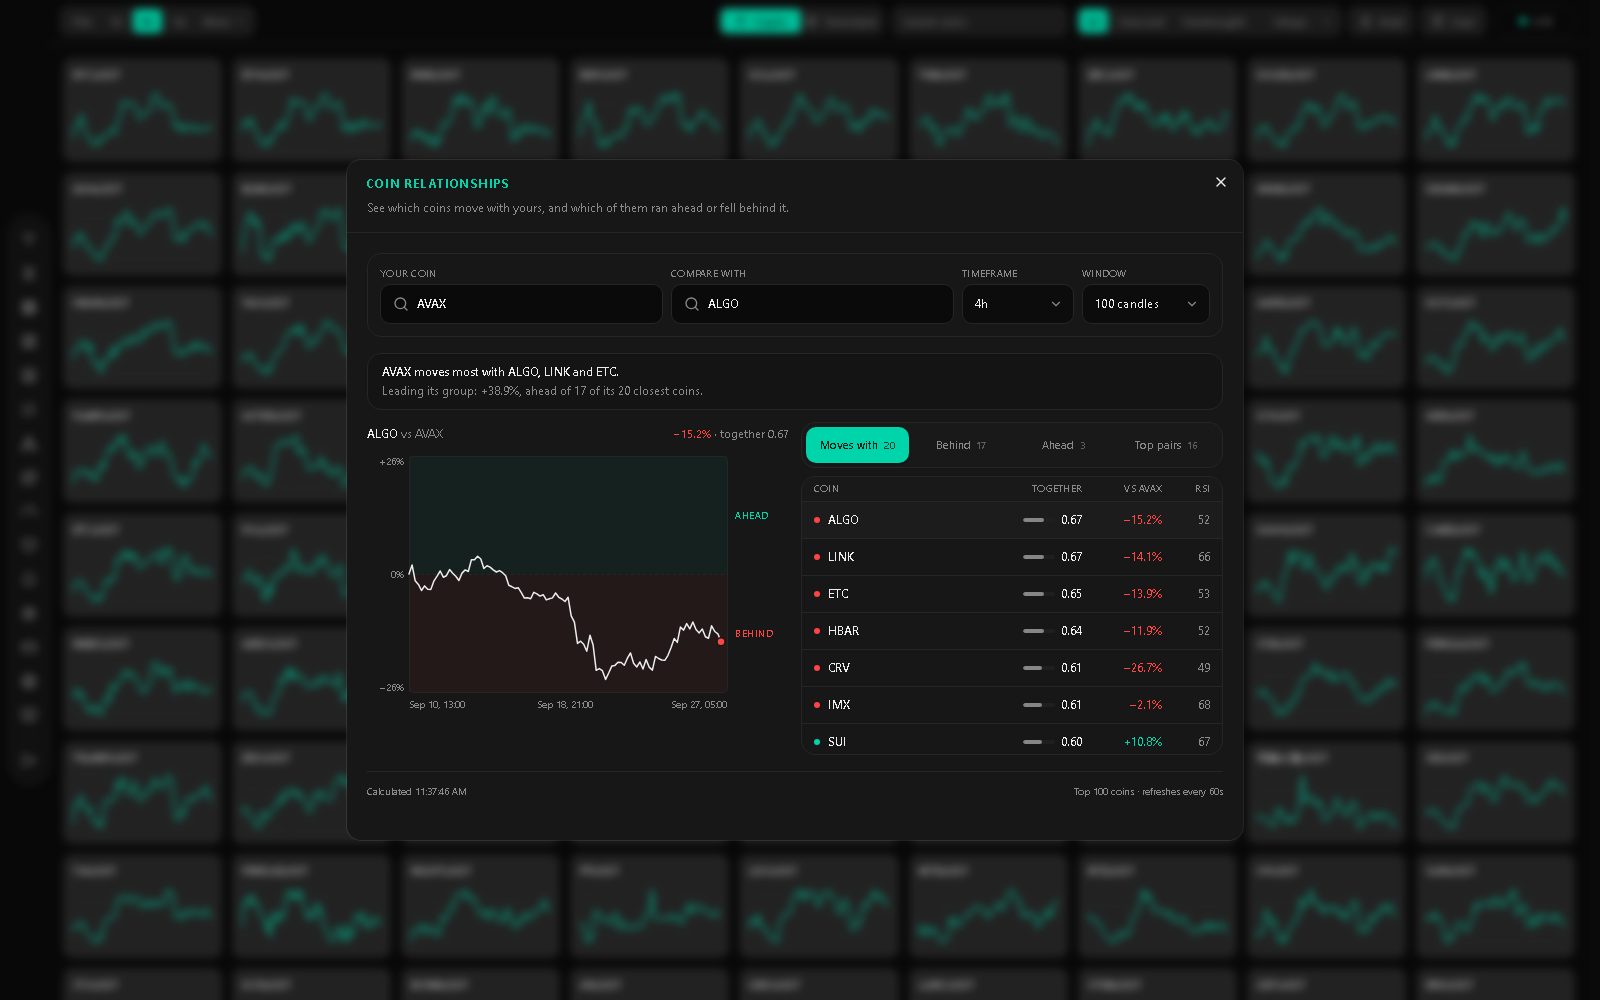The width and height of the screenshot is (1600, 1000).
Task: Select the Moves with tab
Action: pos(857,445)
